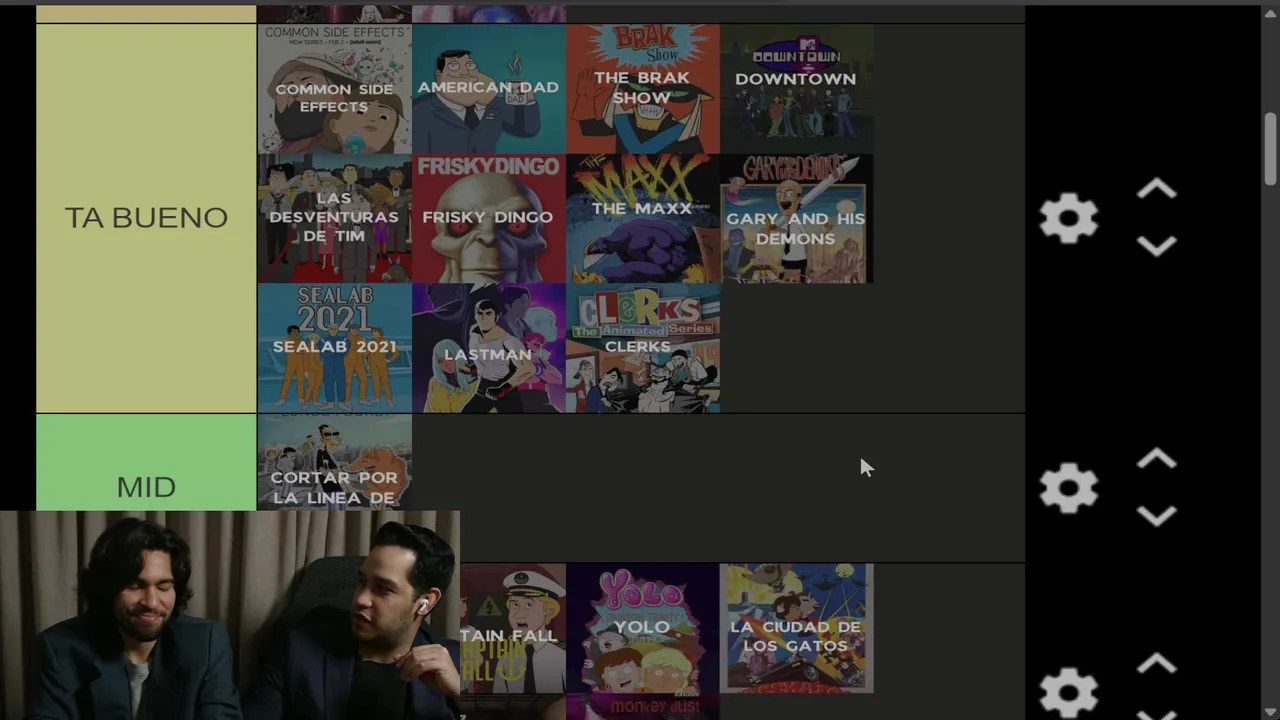Select La Ciudad de los Gatos thumbnail

(x=797, y=629)
